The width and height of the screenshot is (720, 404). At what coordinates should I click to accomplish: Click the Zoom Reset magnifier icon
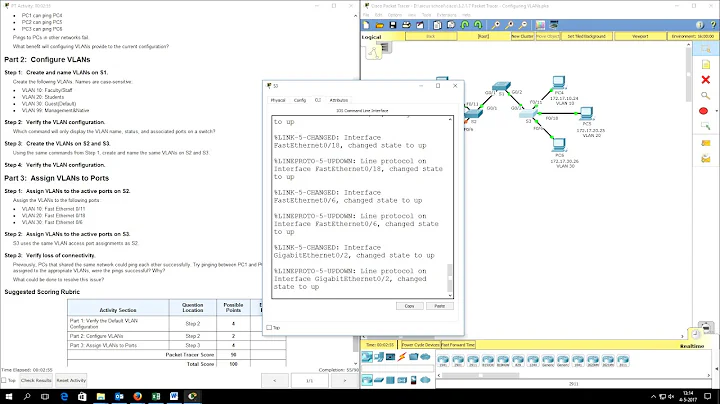coord(509,25)
